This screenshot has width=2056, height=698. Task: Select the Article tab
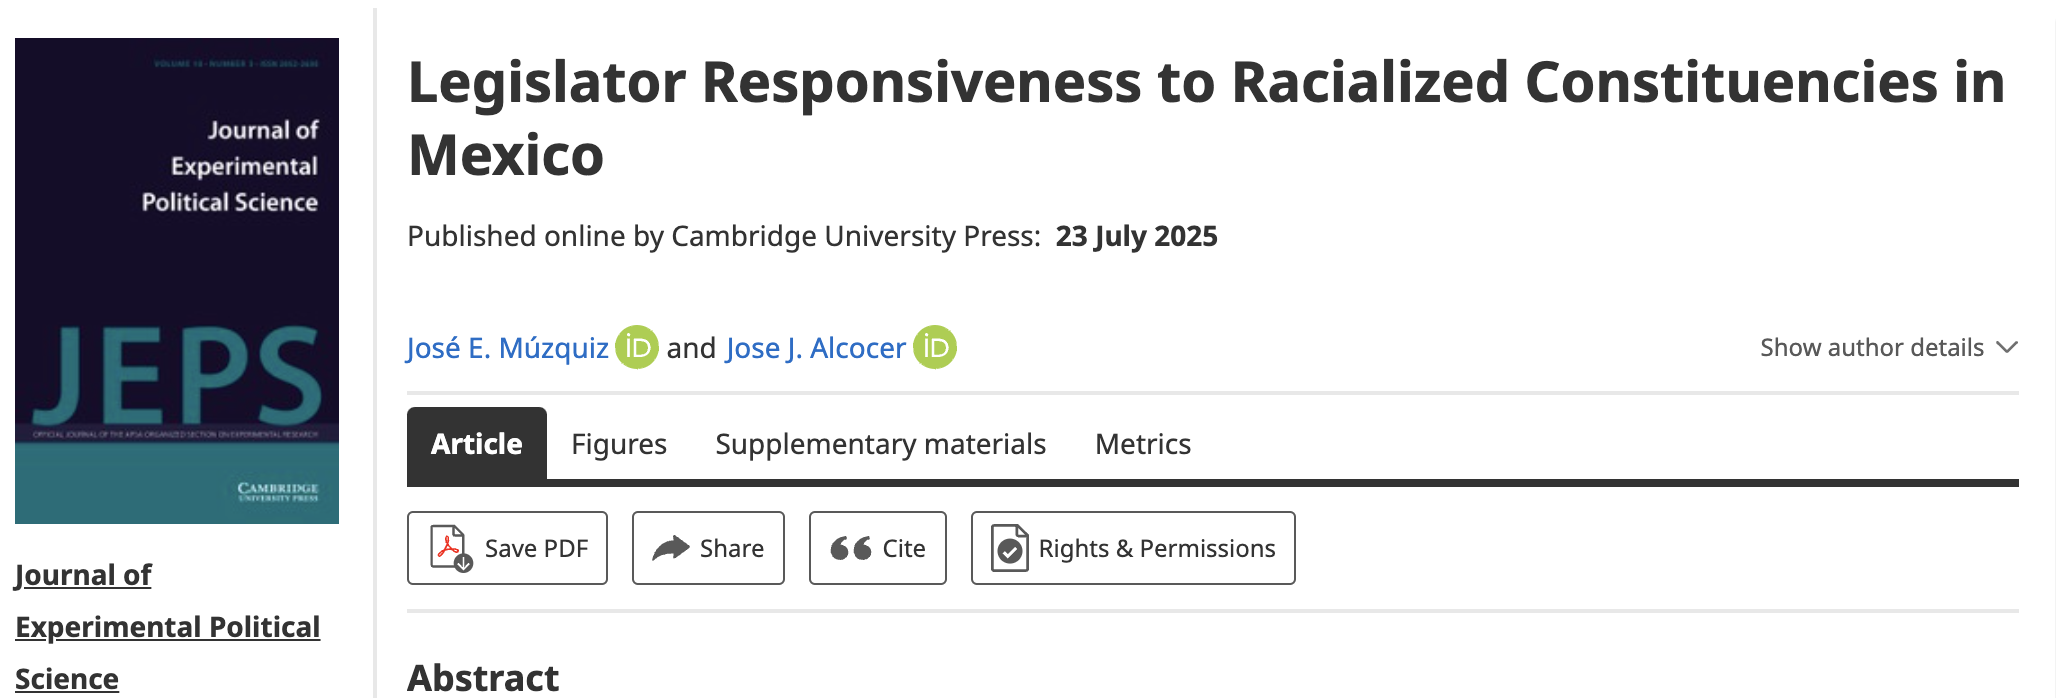476,444
